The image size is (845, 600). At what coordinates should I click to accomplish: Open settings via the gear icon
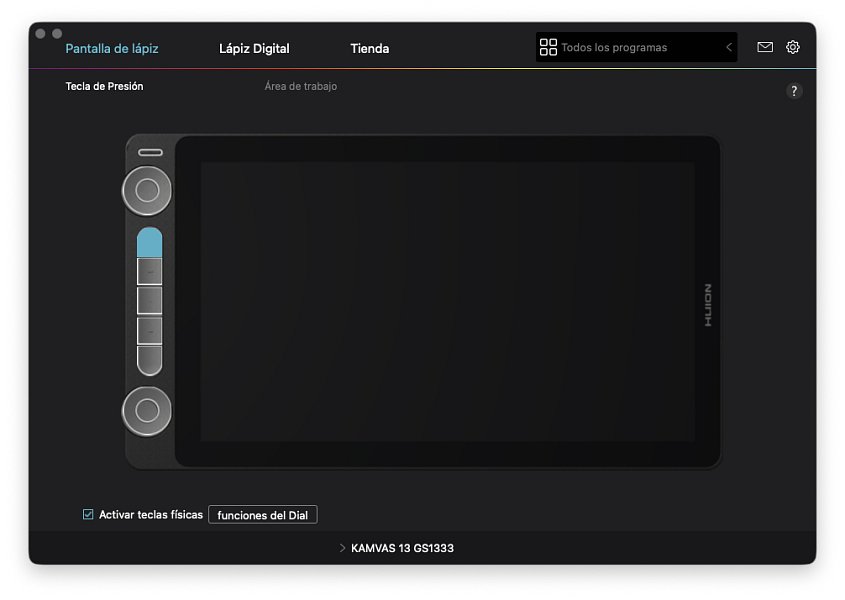(x=793, y=47)
